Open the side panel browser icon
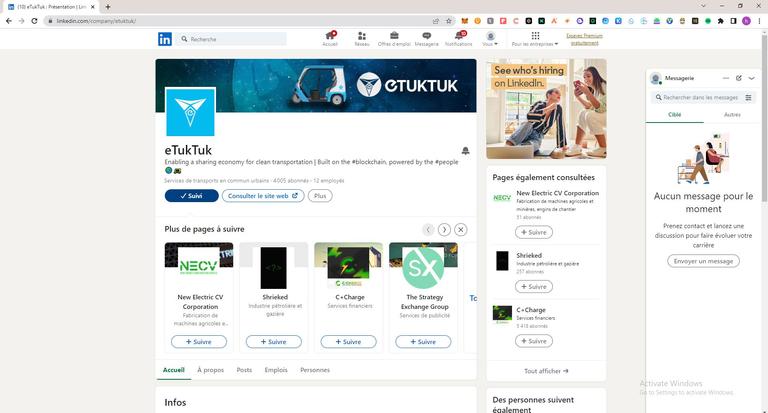Screen dimensions: 768x413 coord(733,21)
